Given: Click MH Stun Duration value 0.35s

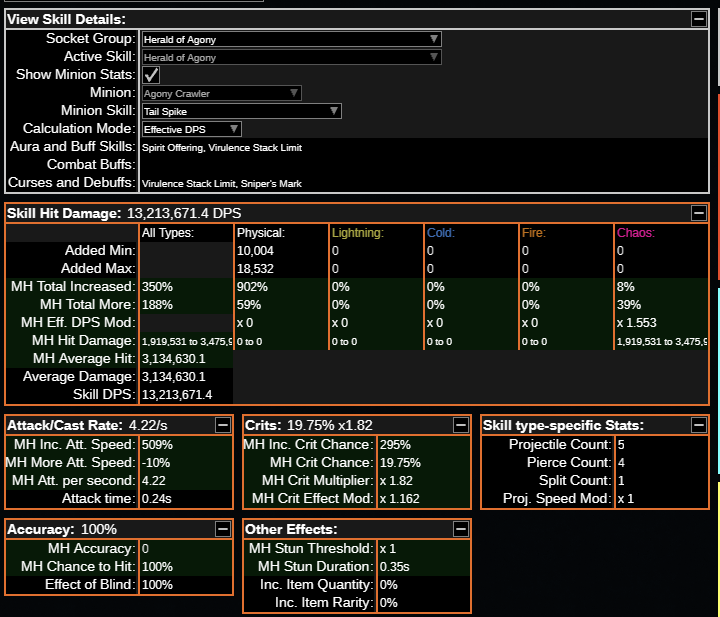Looking at the screenshot, I should point(394,567).
